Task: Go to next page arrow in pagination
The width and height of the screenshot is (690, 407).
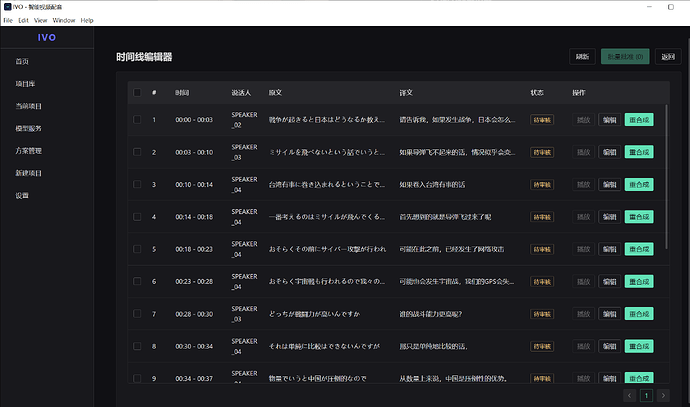Action: pos(663,395)
